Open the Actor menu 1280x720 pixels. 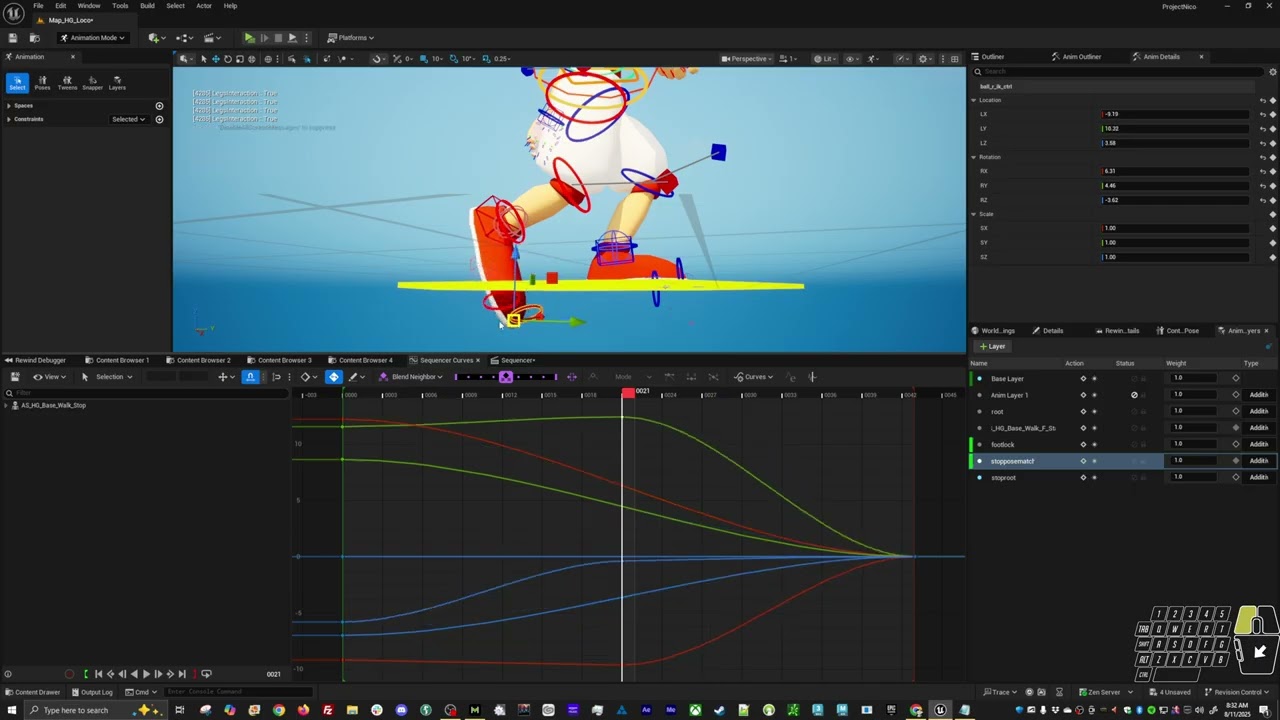click(x=204, y=6)
